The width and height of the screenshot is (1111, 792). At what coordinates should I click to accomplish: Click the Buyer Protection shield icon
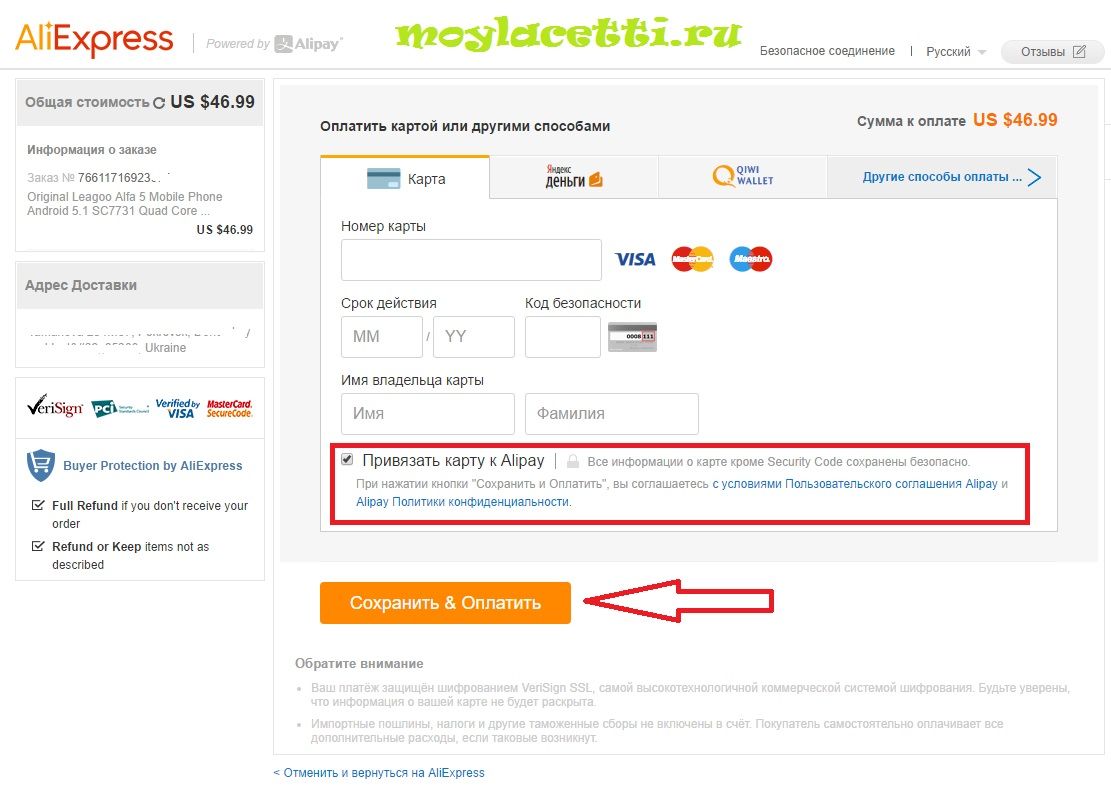tap(40, 465)
